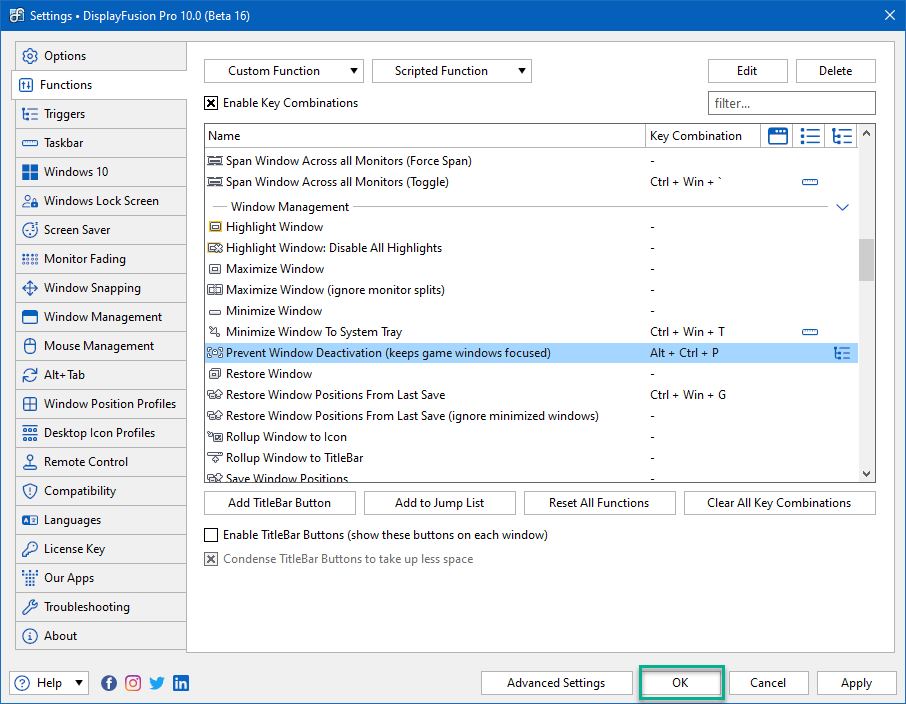
Task: Sort by the Name column header
Action: point(425,136)
